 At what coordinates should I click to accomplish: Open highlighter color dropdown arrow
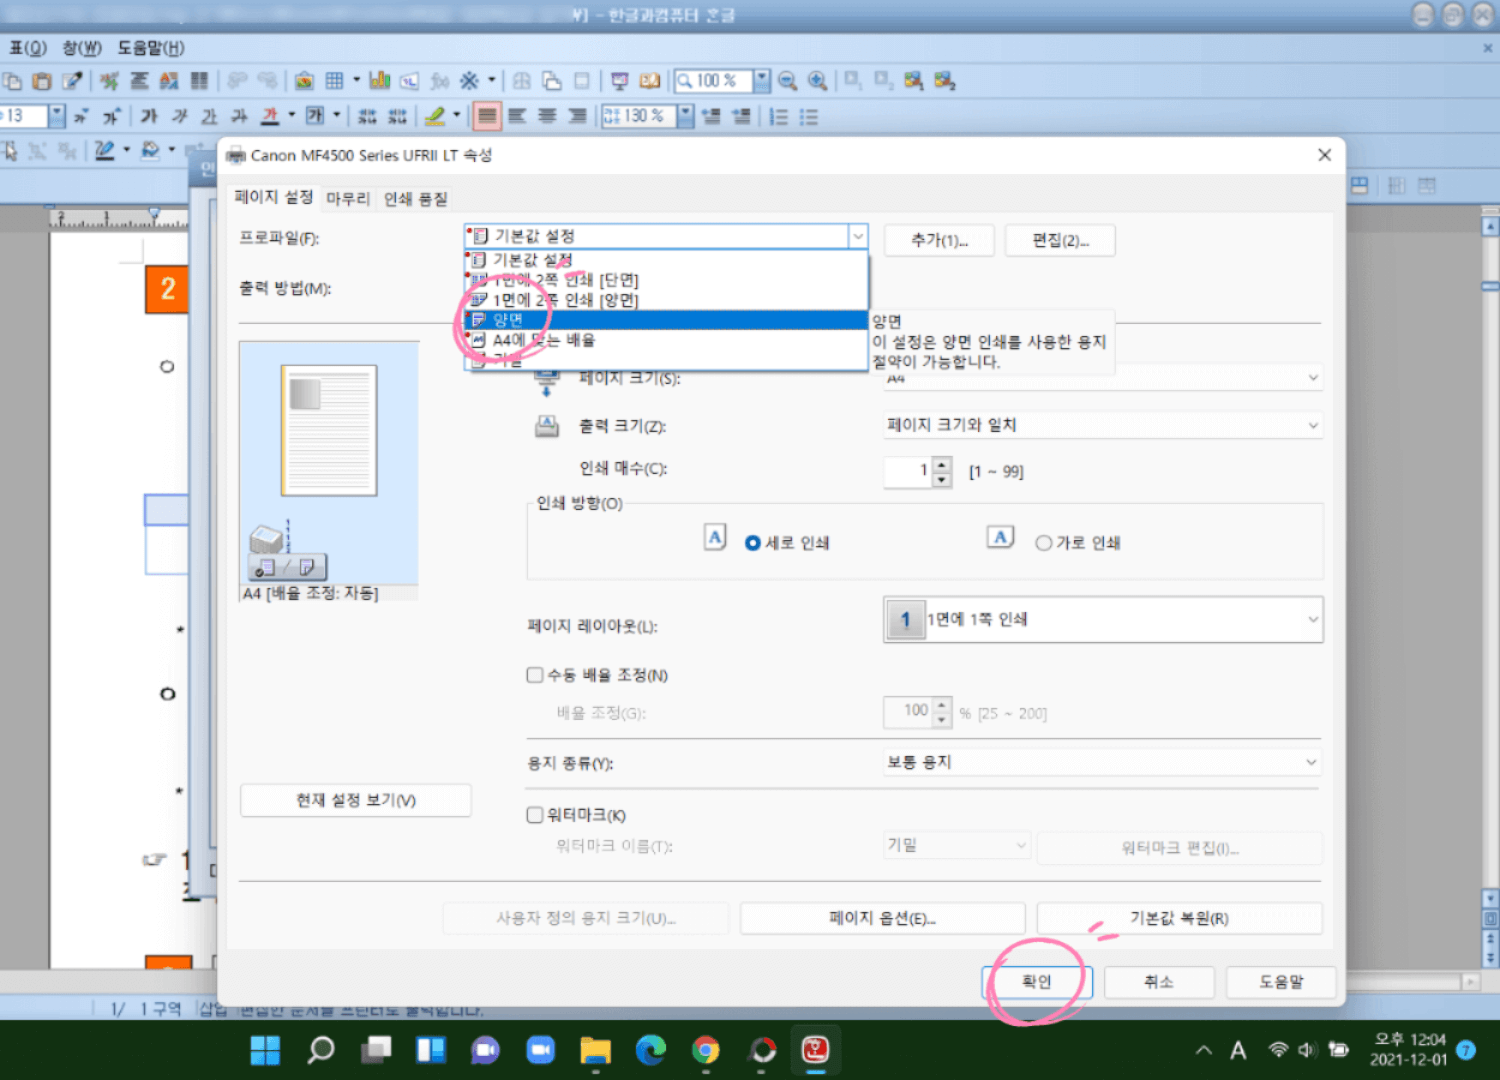[x=456, y=116]
